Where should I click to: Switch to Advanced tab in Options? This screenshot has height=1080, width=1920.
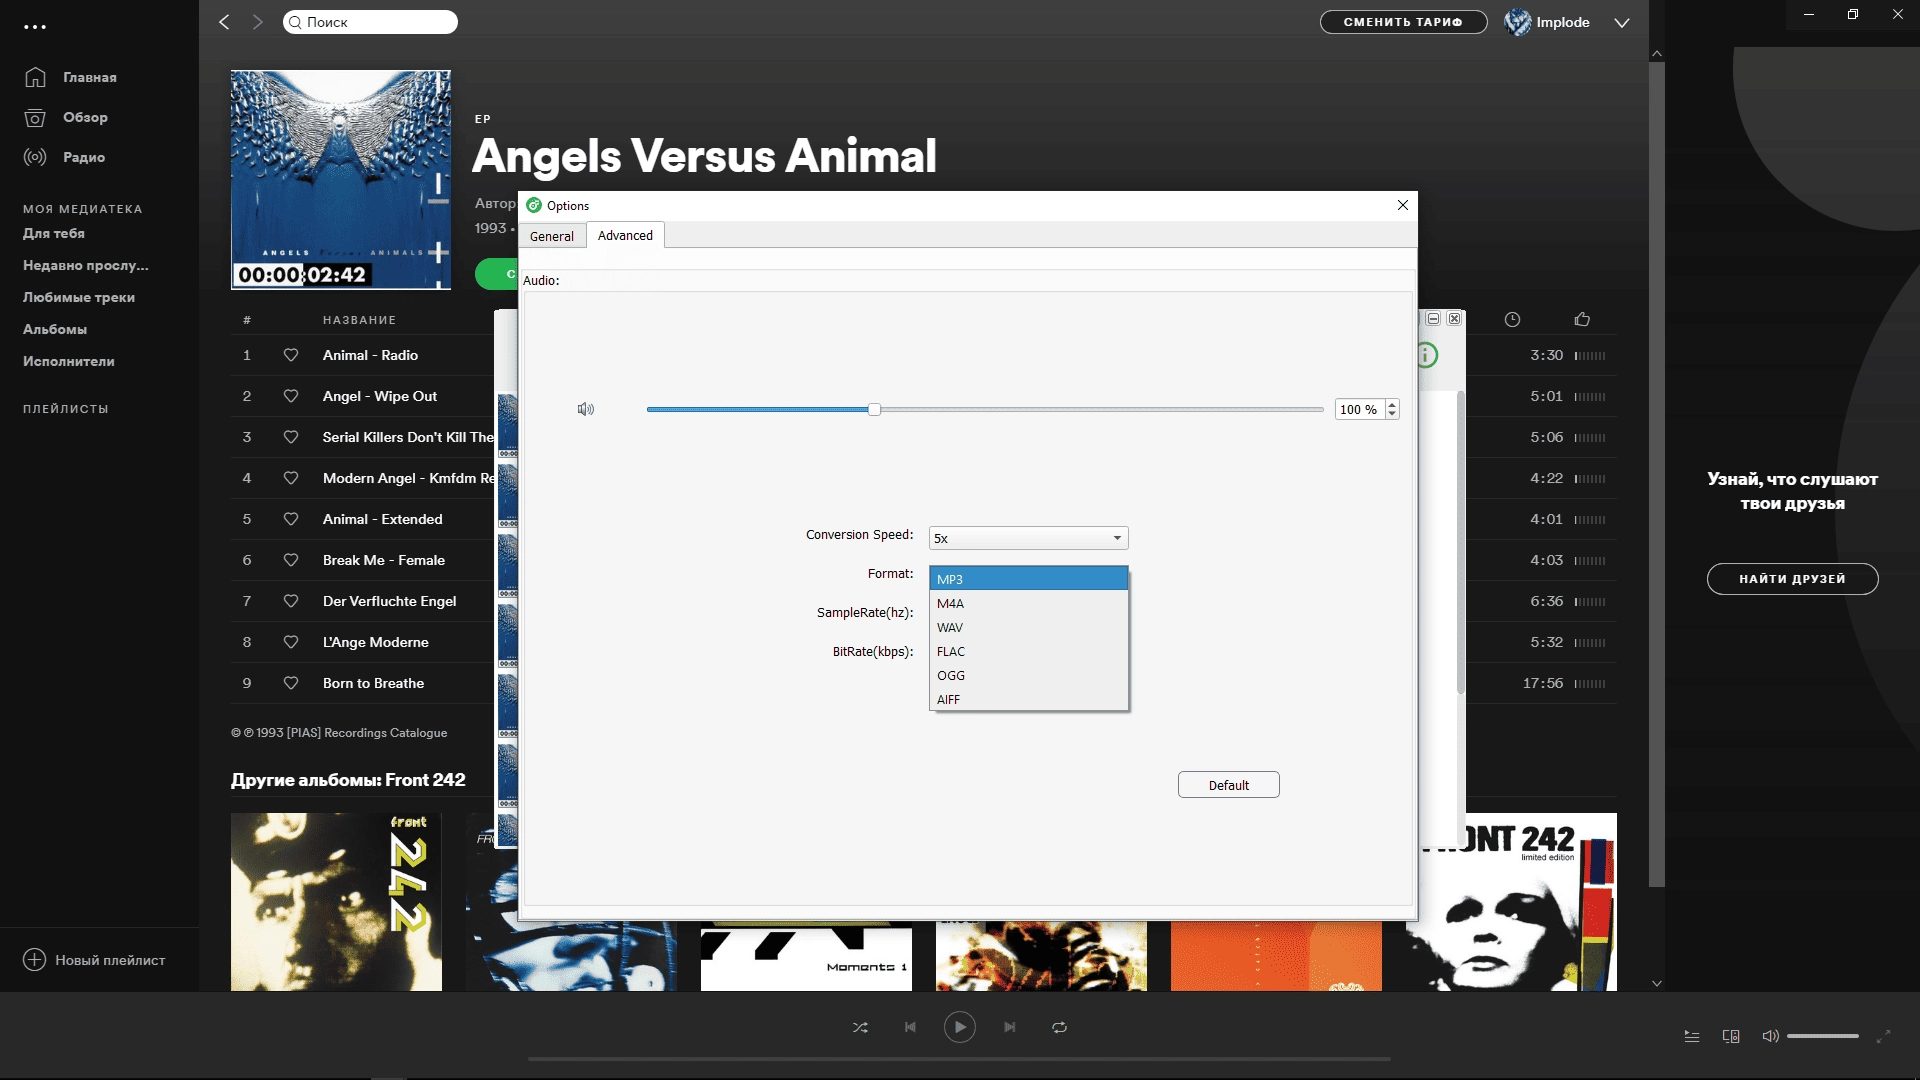pos(625,235)
